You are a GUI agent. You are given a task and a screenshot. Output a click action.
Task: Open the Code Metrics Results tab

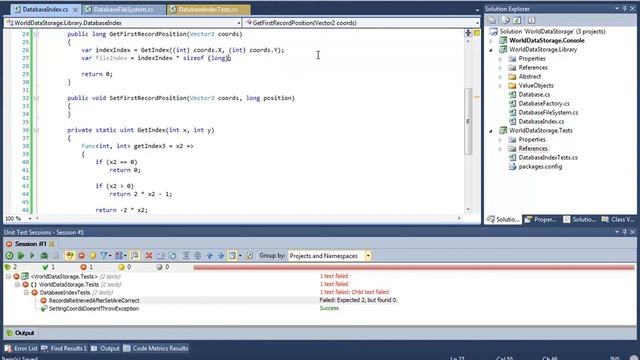[x=156, y=349]
